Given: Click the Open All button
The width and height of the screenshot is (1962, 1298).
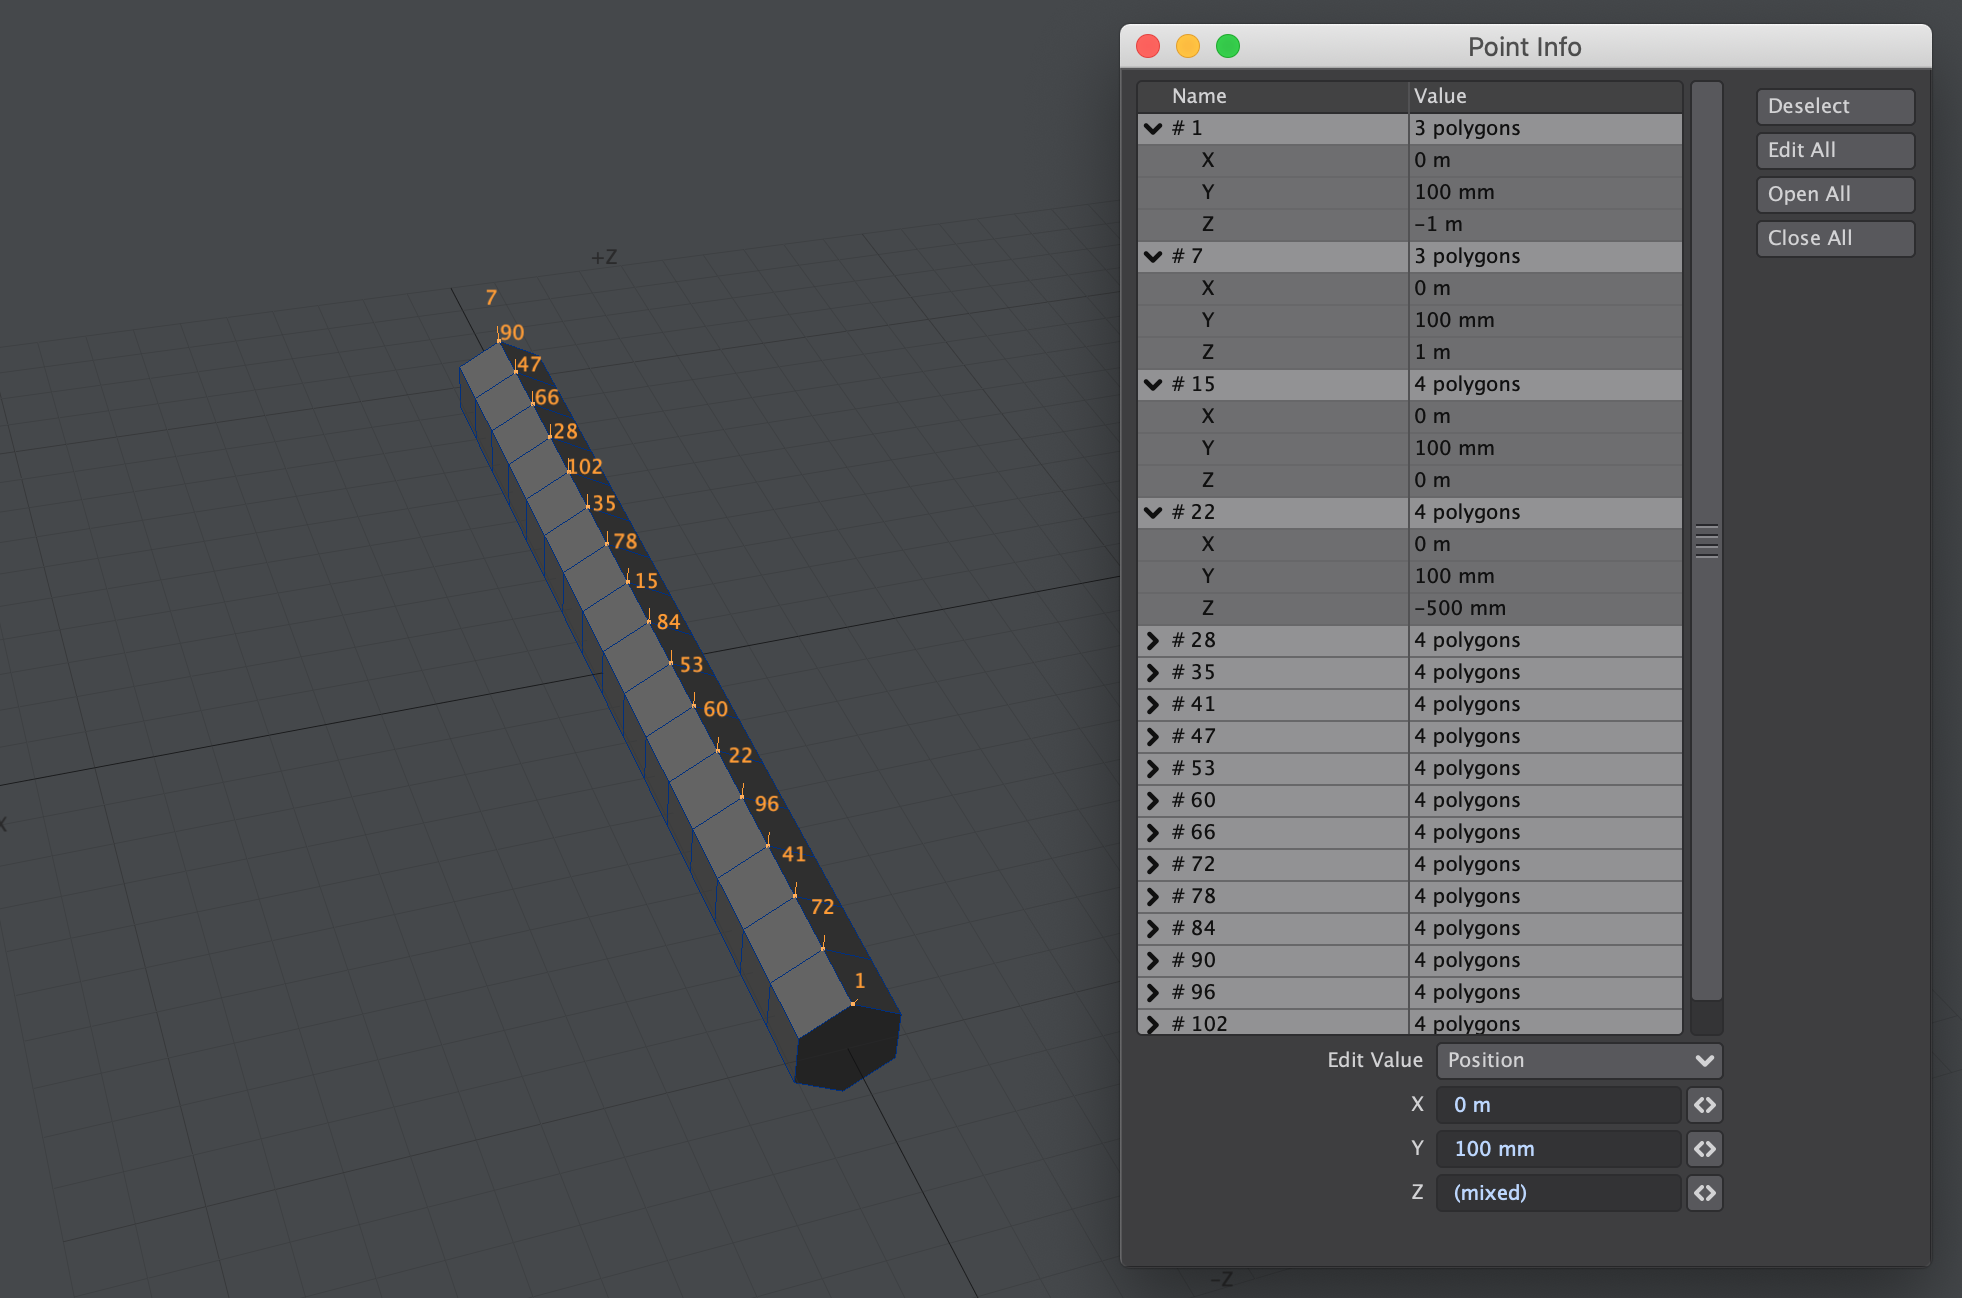Looking at the screenshot, I should click(x=1835, y=194).
